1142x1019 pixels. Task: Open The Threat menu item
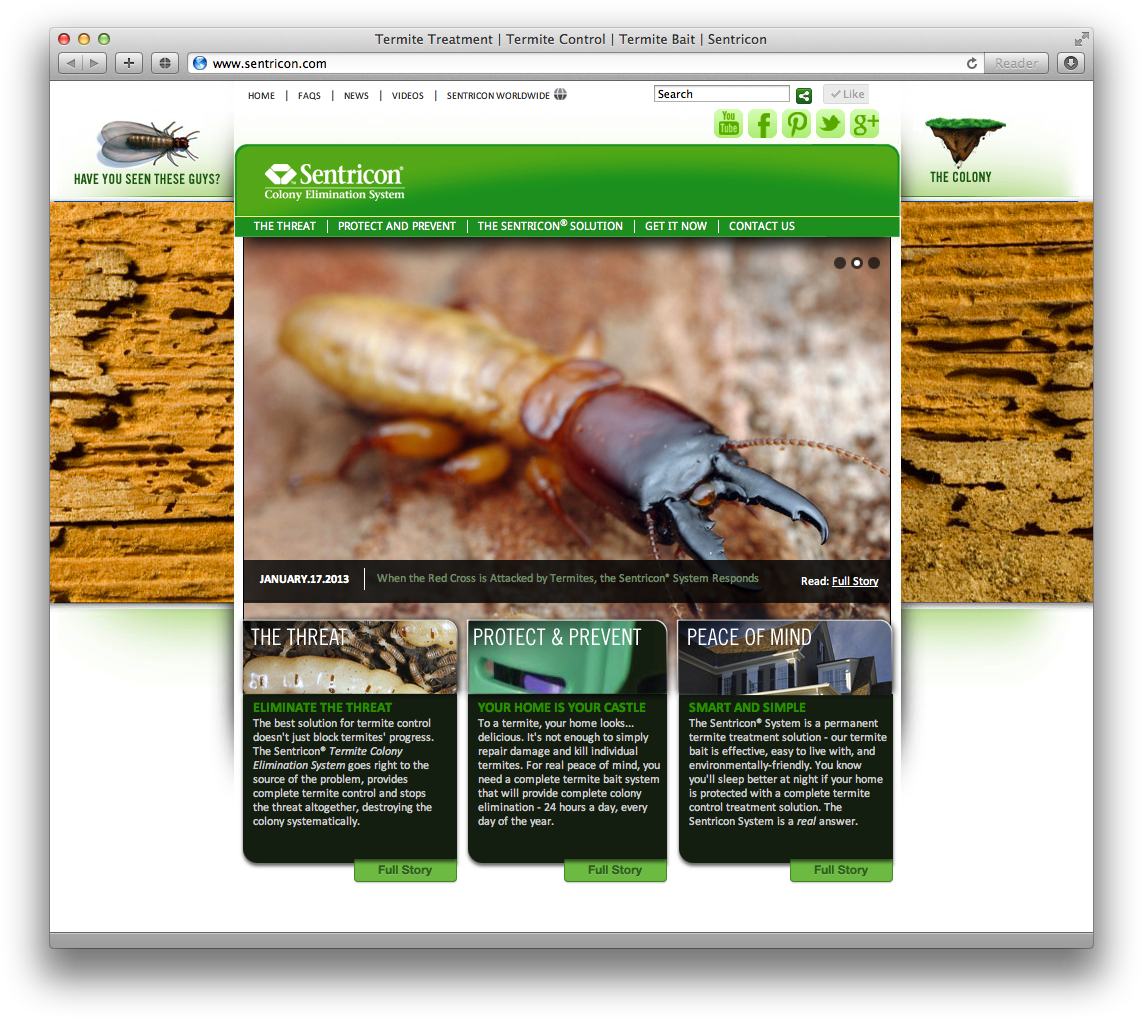tap(285, 226)
